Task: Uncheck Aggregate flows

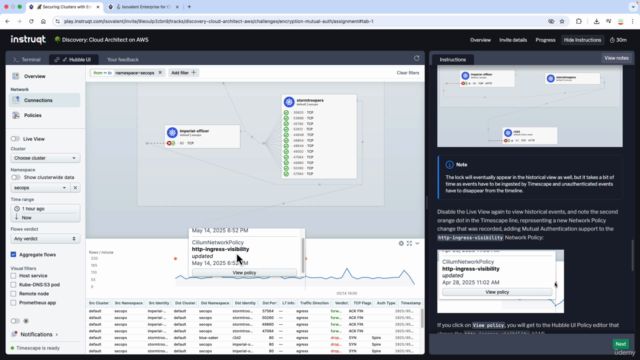Action: click(13, 255)
